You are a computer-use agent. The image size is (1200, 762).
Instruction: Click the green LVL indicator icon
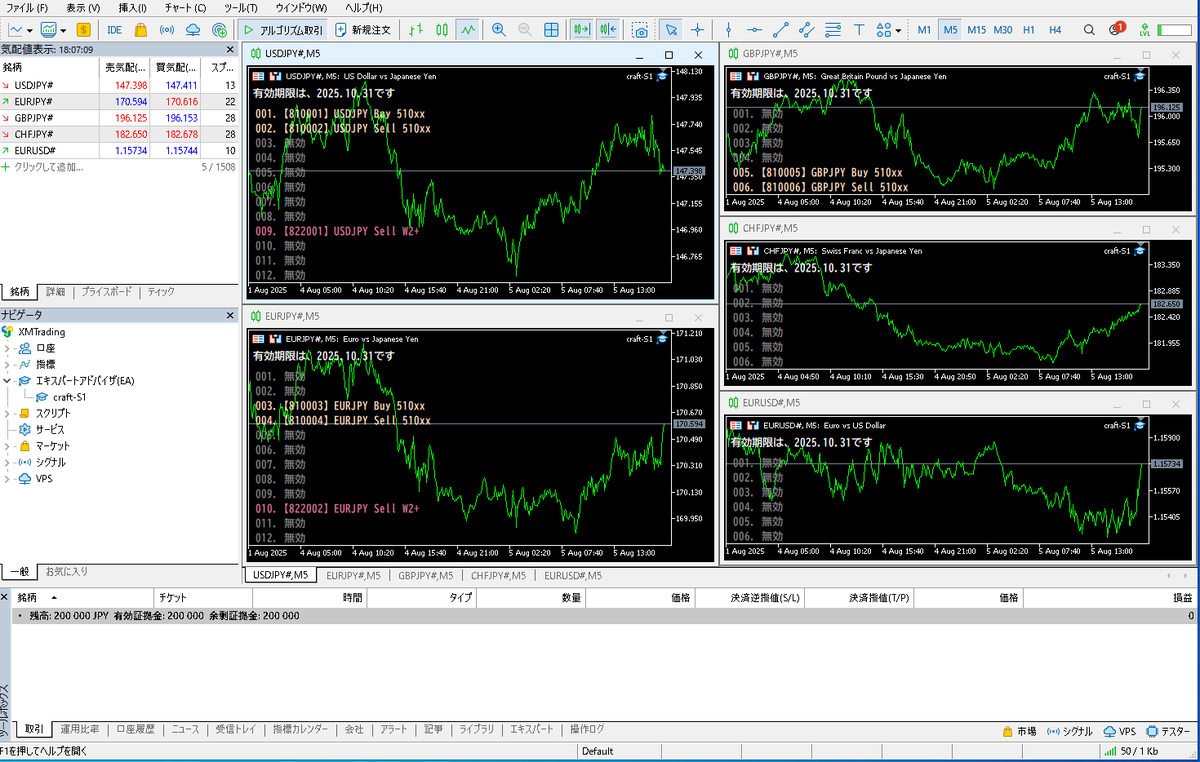coord(1145,30)
